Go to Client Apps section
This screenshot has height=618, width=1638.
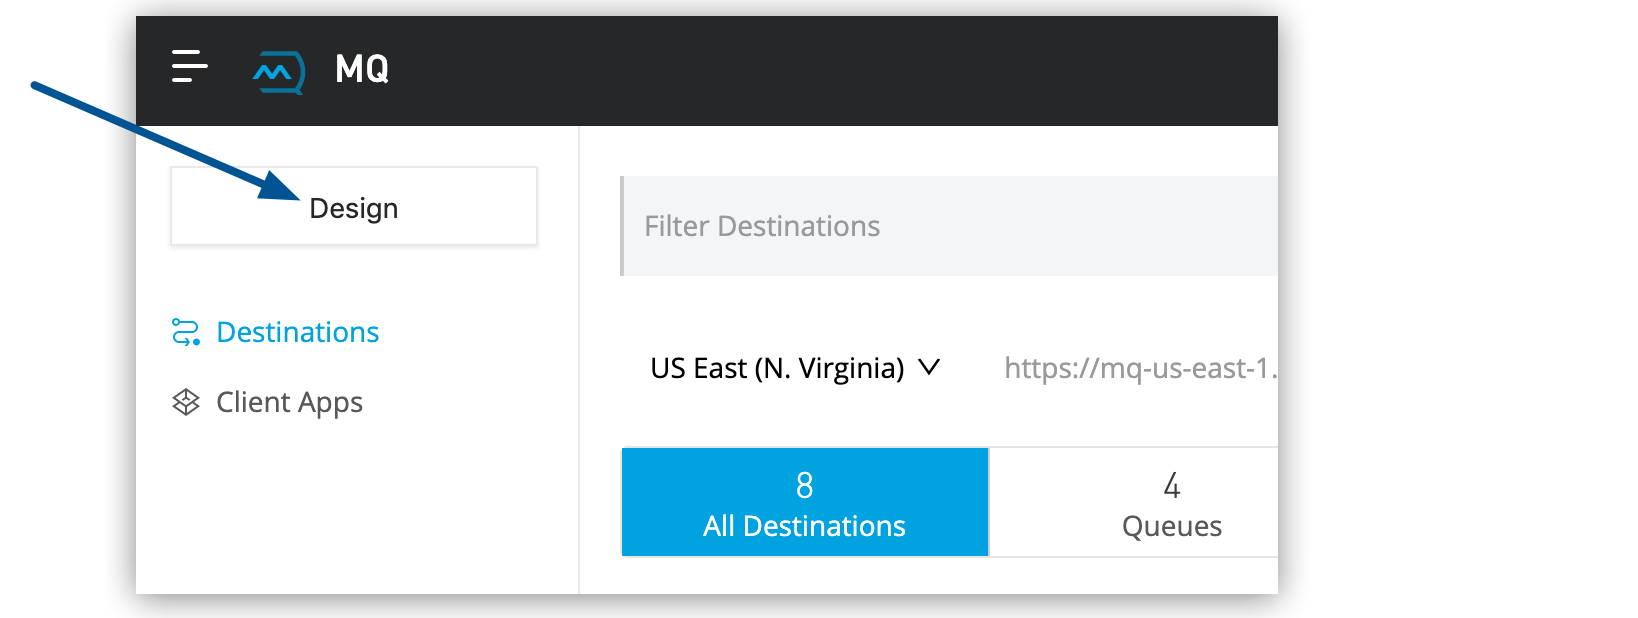tap(289, 402)
